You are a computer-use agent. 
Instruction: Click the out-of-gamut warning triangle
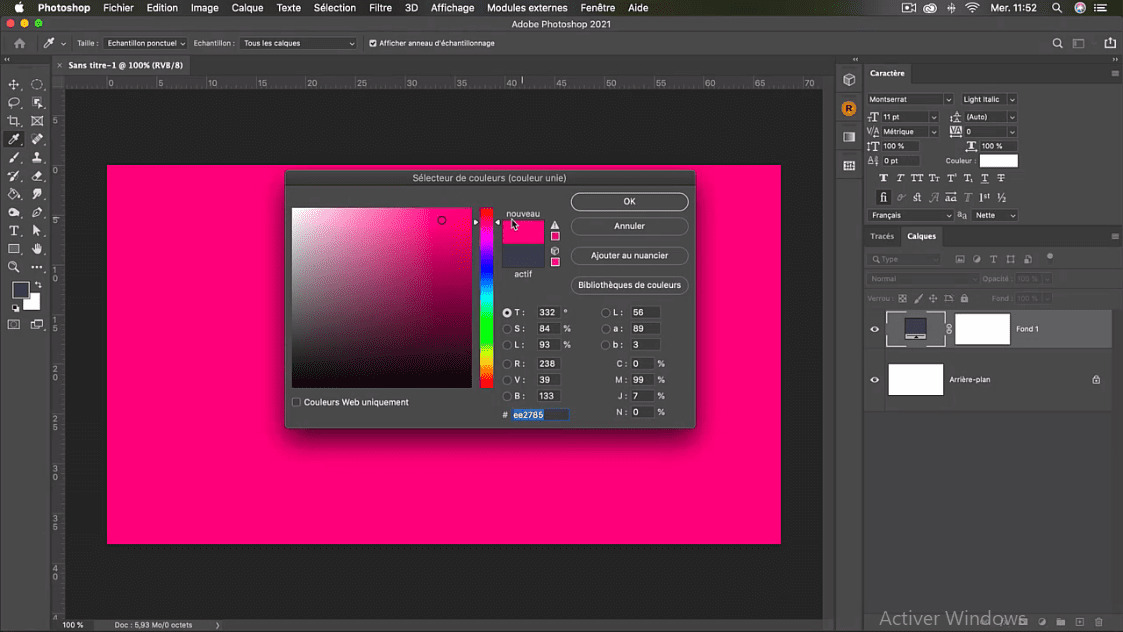(555, 225)
